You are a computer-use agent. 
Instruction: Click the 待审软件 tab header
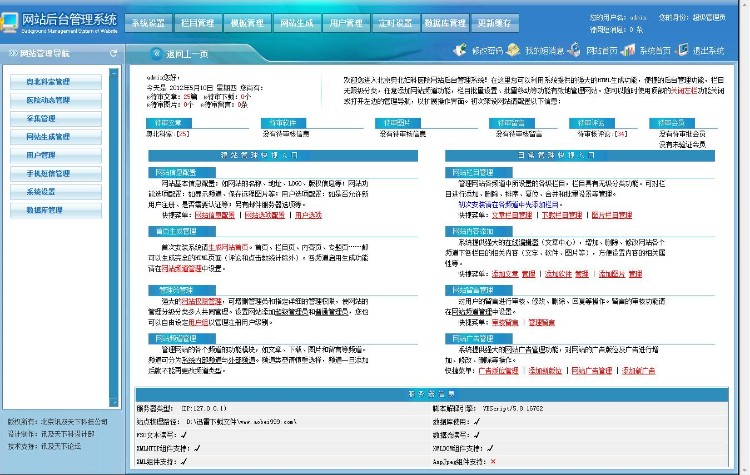(283, 123)
